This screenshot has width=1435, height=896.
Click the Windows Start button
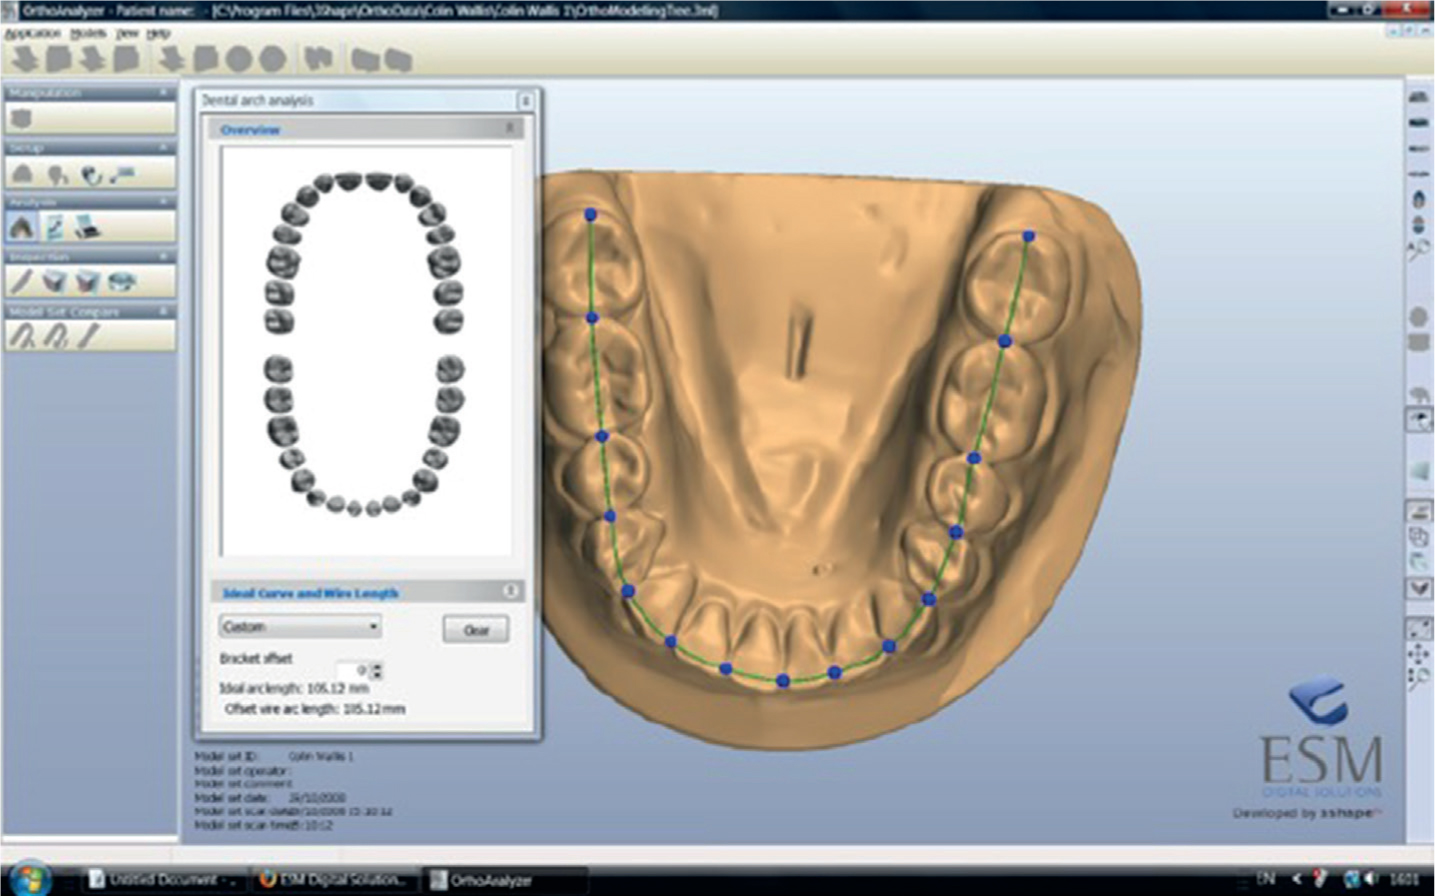(x=28, y=878)
